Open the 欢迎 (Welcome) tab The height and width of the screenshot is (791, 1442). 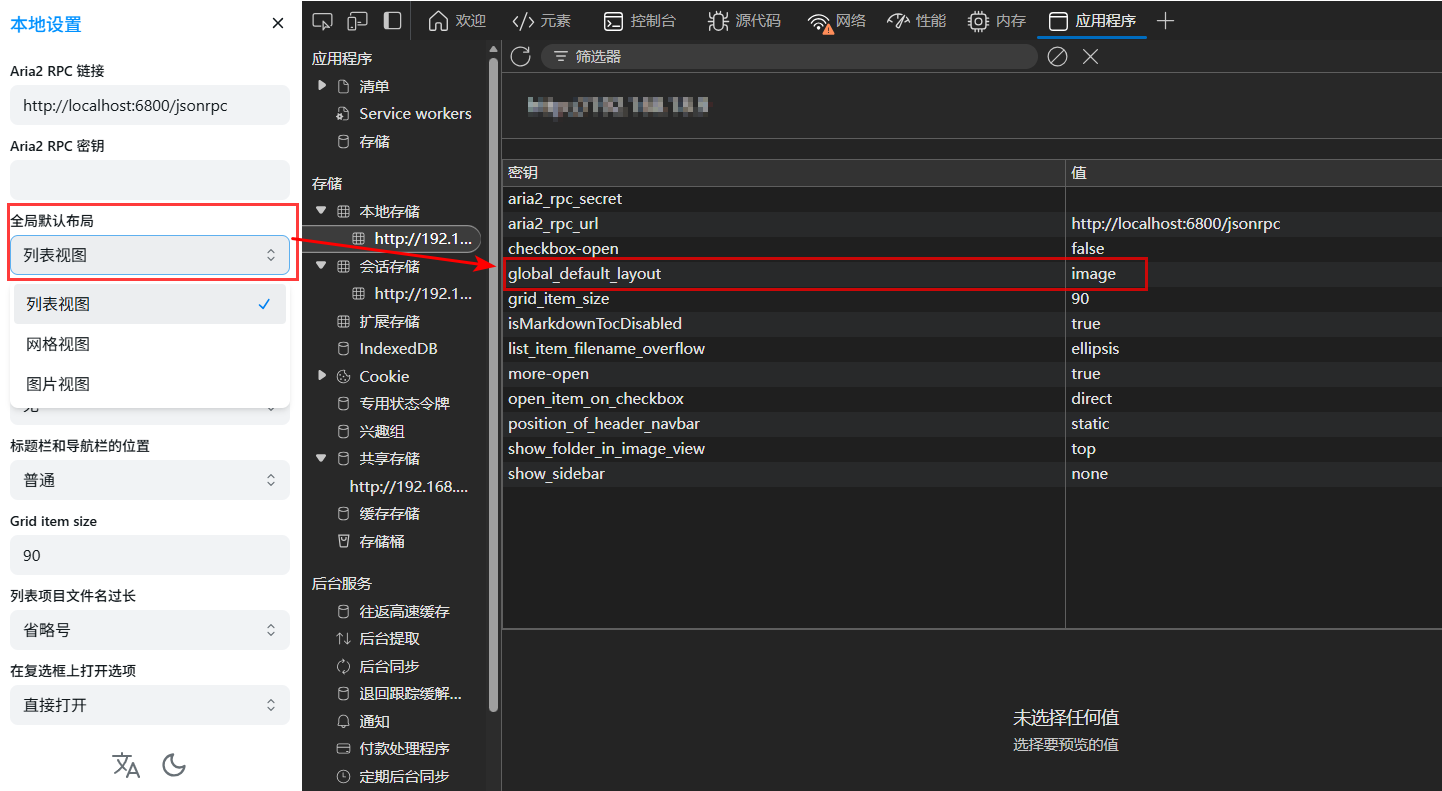(457, 21)
